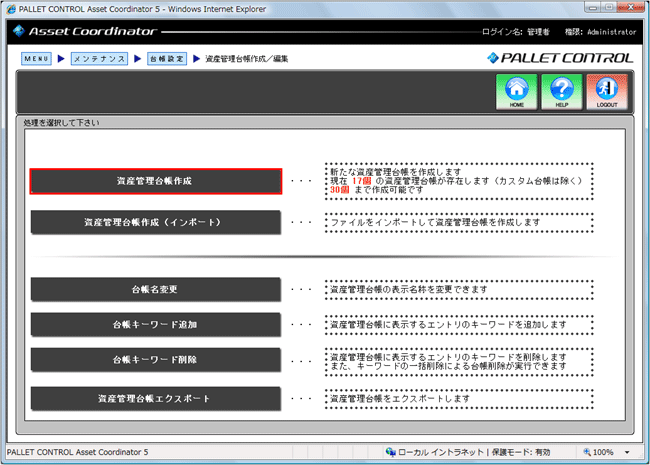Open the 100% zoom dropdown arrow
Screen dimensions: 650x465
click(627, 452)
